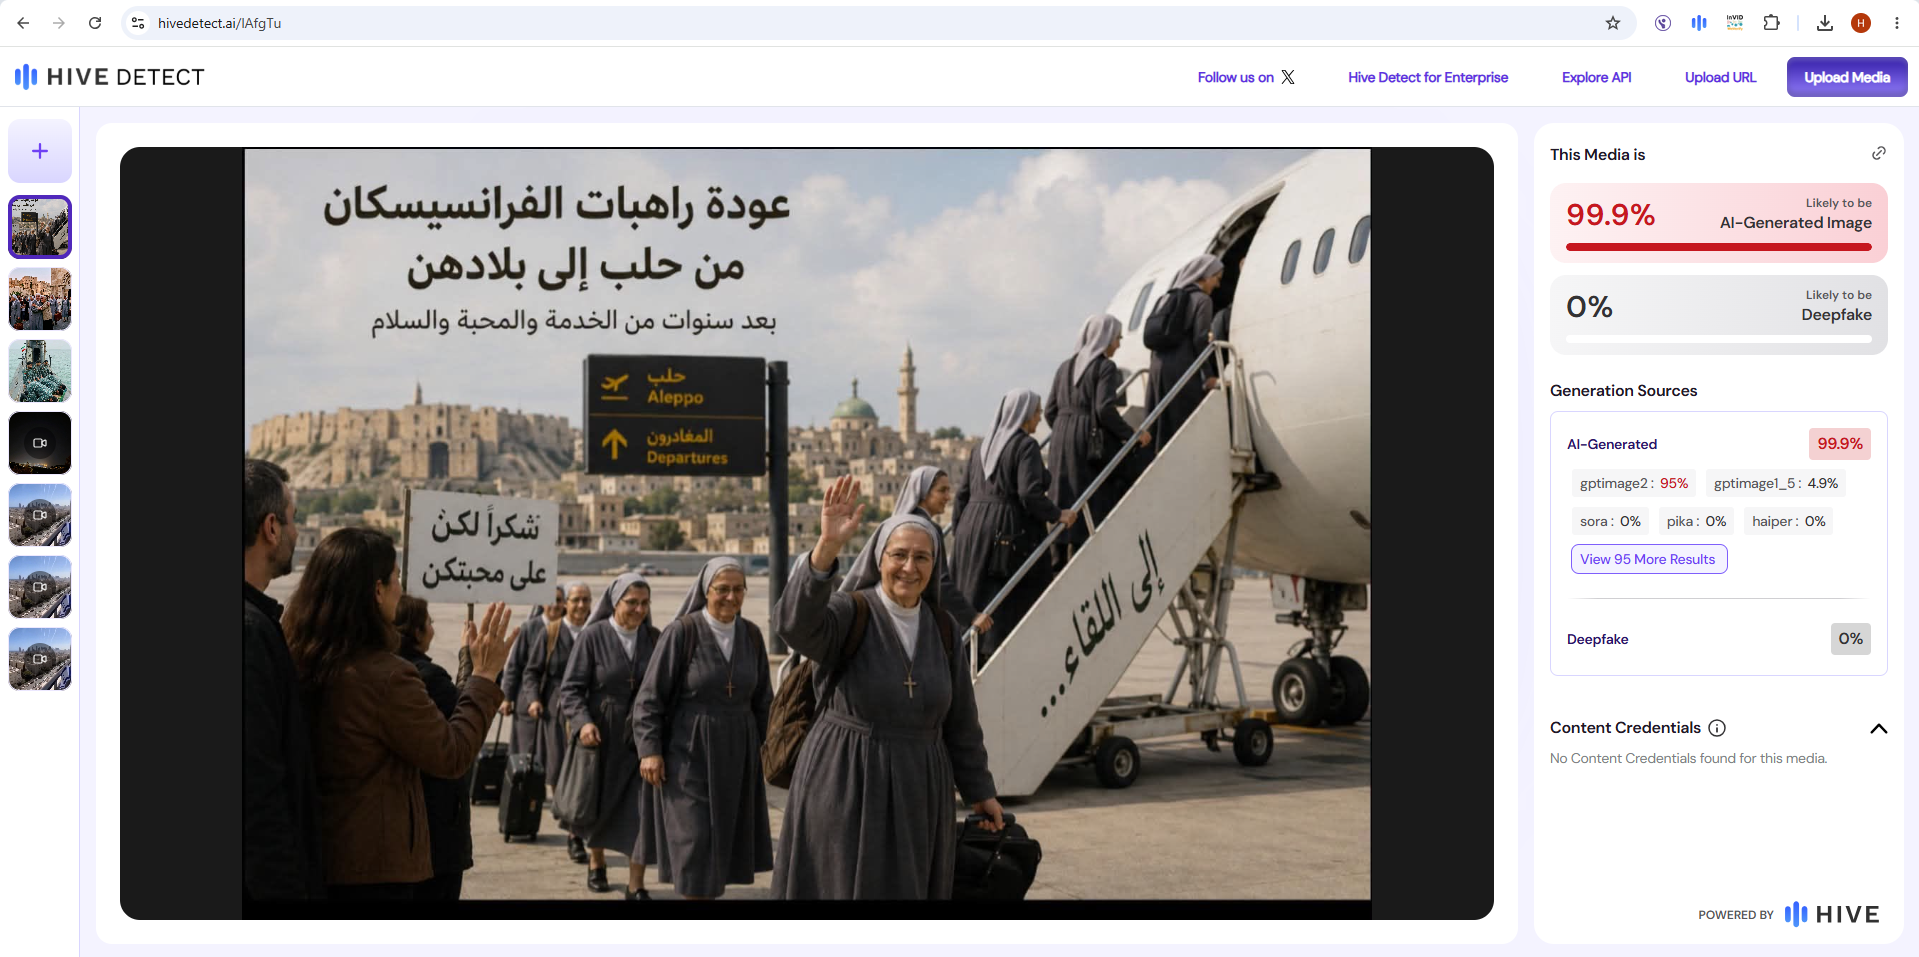The image size is (1919, 957).
Task: Select the sixth video thumbnail
Action: pos(40,587)
